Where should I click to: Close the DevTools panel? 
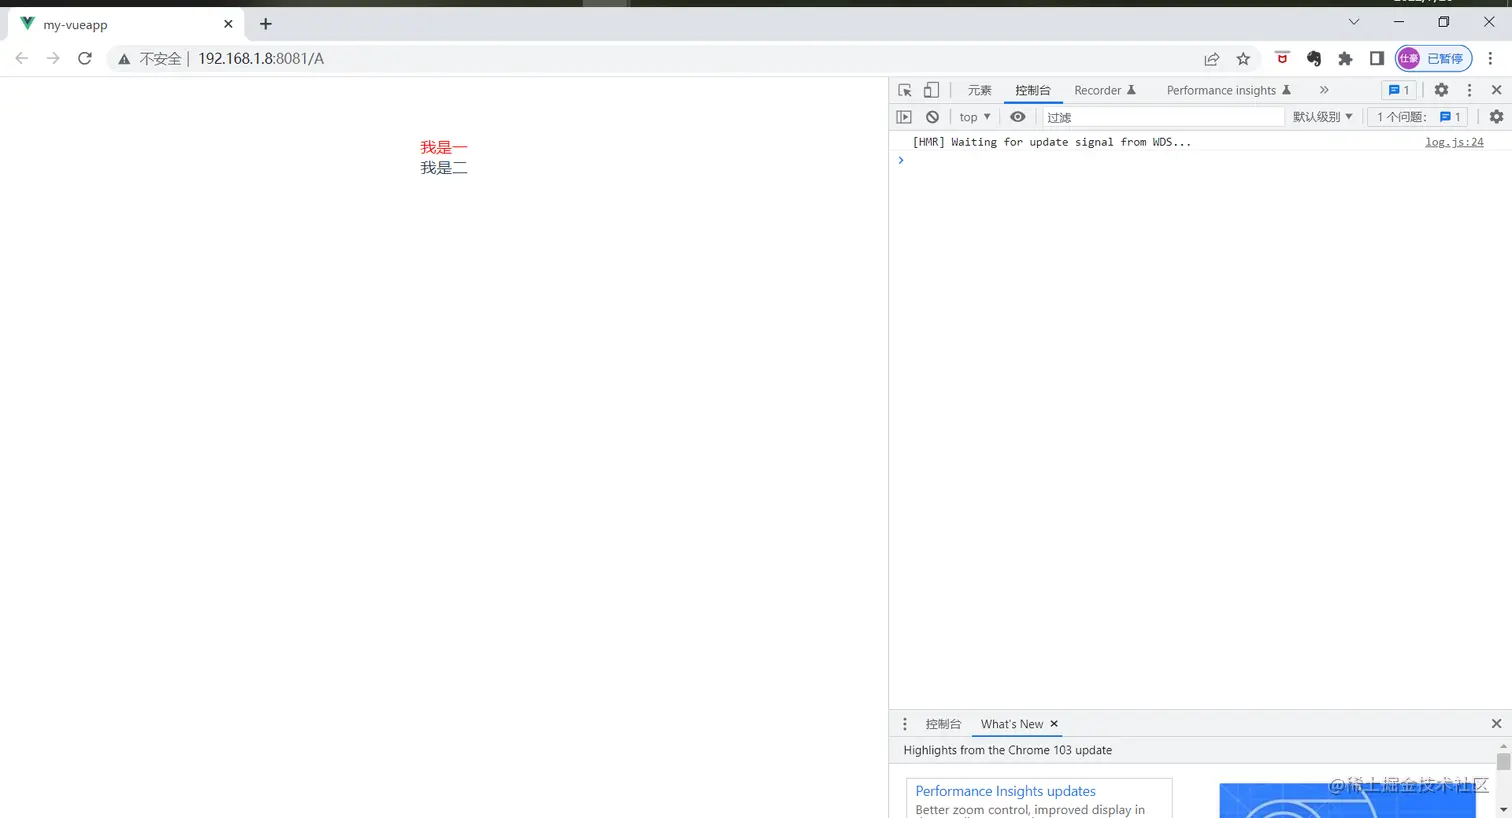[1497, 90]
